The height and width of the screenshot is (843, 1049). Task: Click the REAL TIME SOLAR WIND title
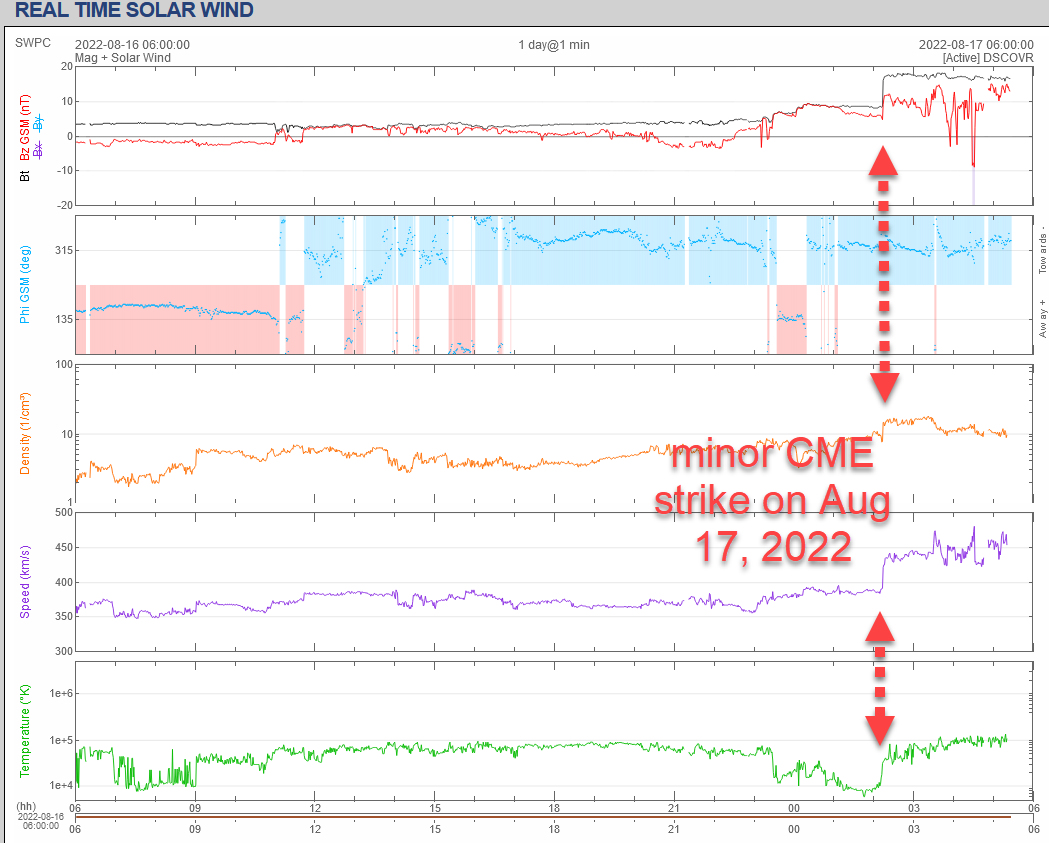tap(134, 10)
